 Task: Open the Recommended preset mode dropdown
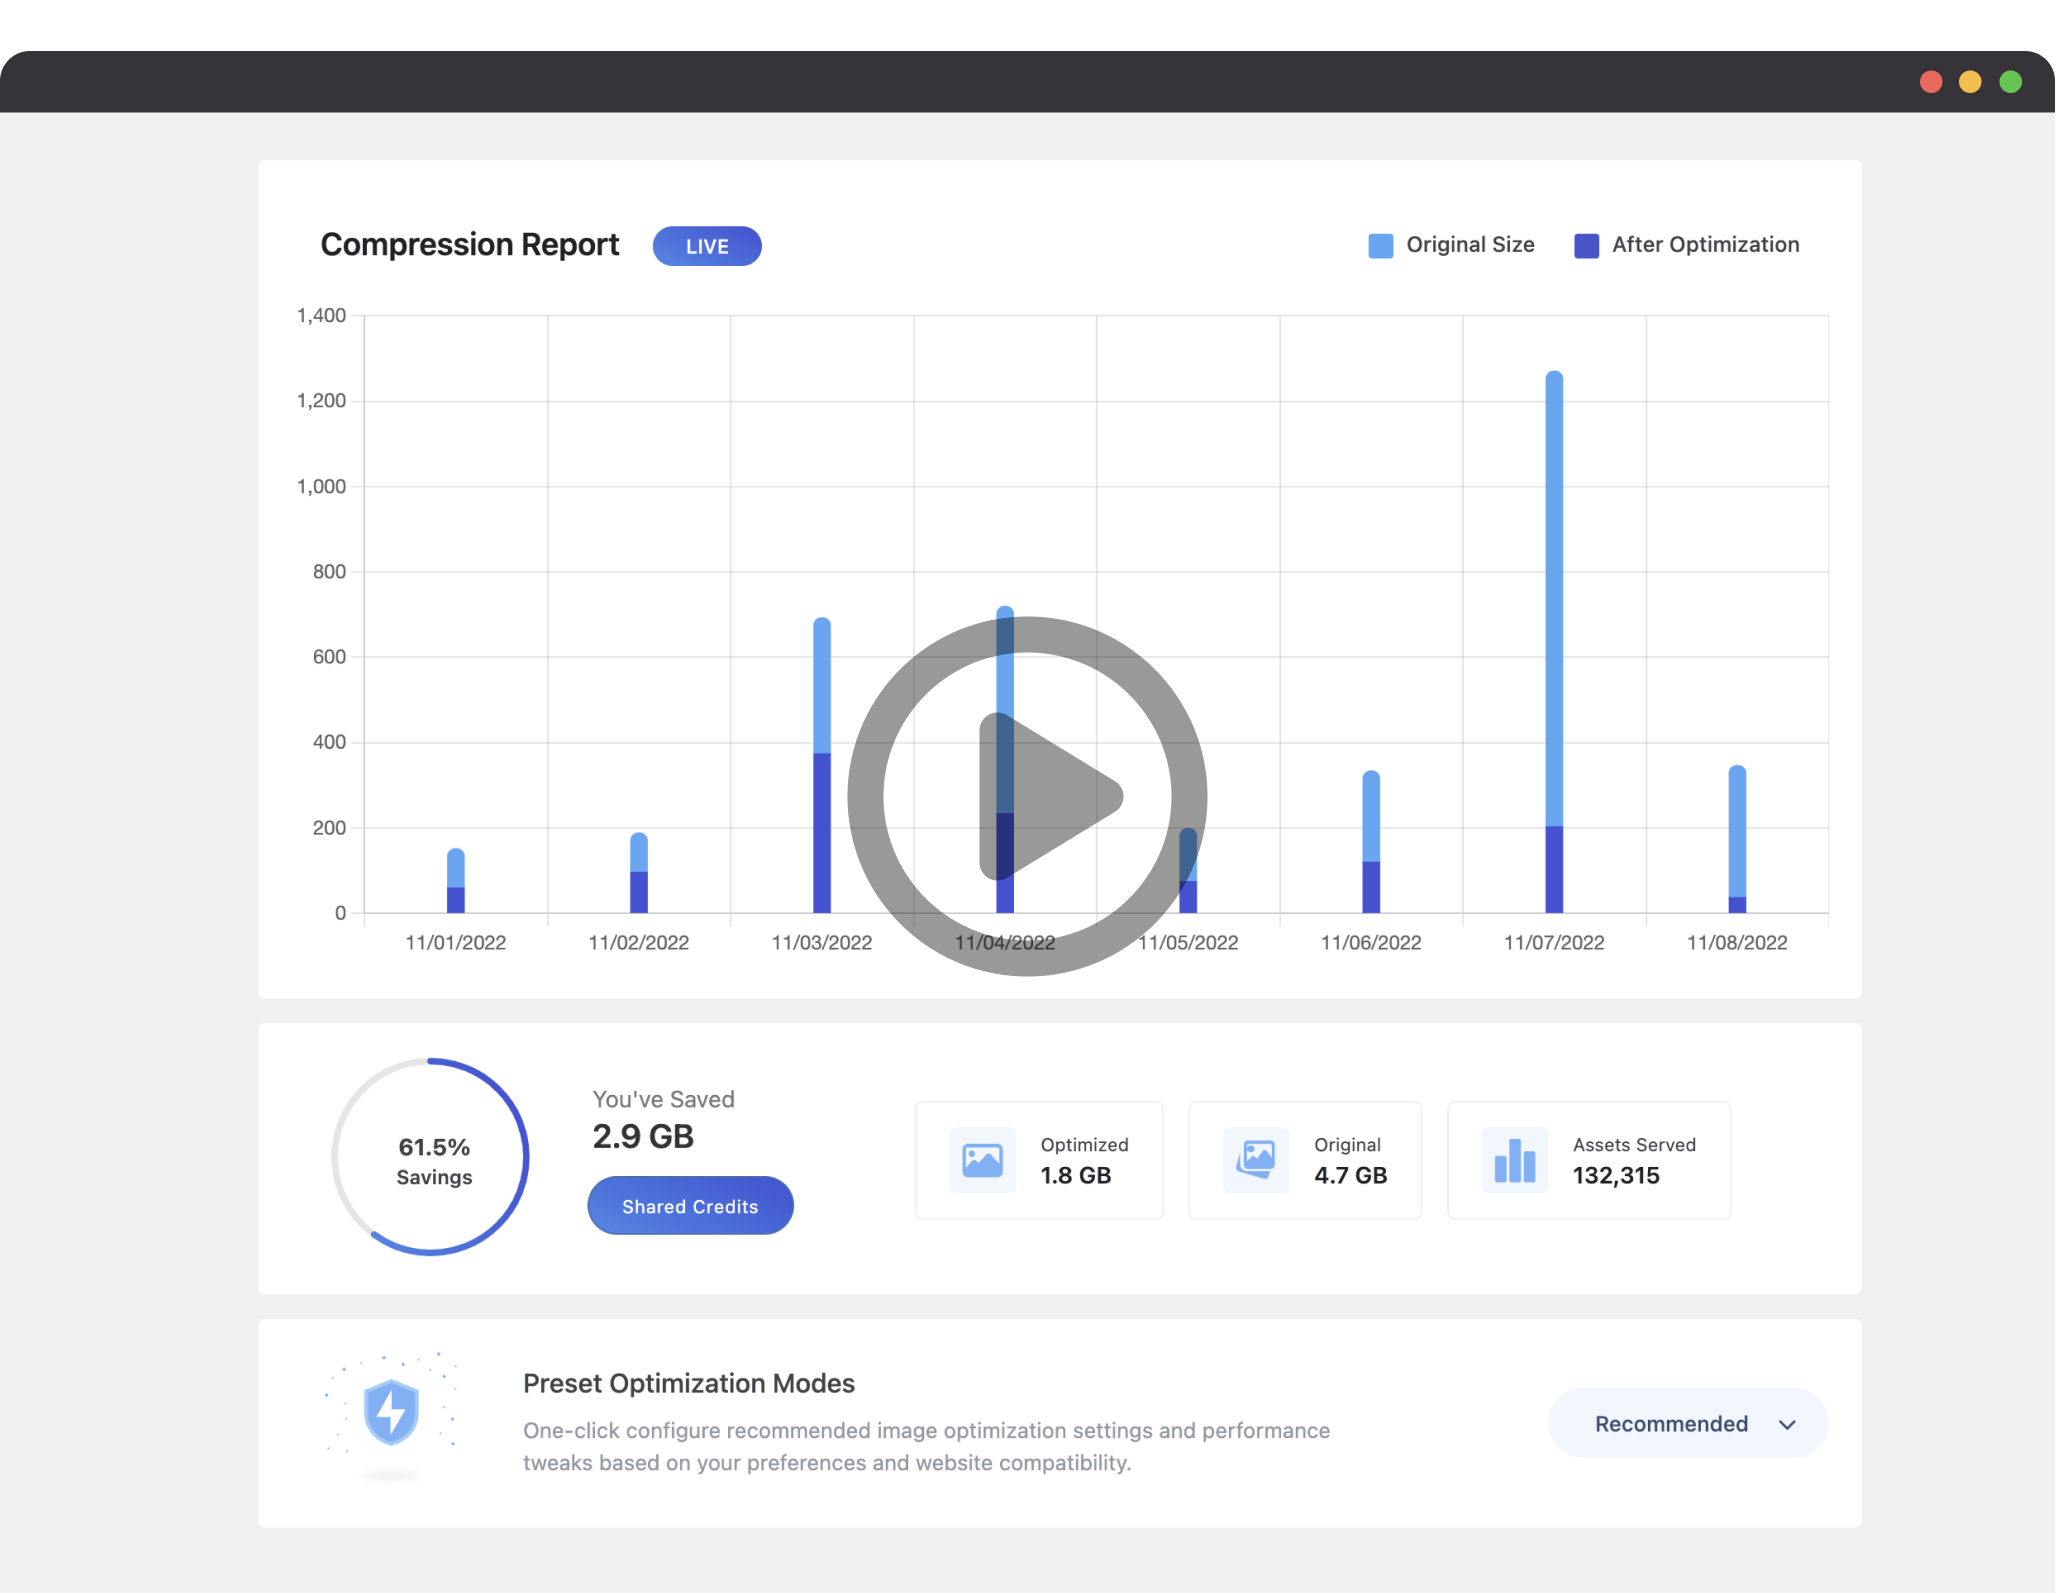pyautogui.click(x=1688, y=1423)
